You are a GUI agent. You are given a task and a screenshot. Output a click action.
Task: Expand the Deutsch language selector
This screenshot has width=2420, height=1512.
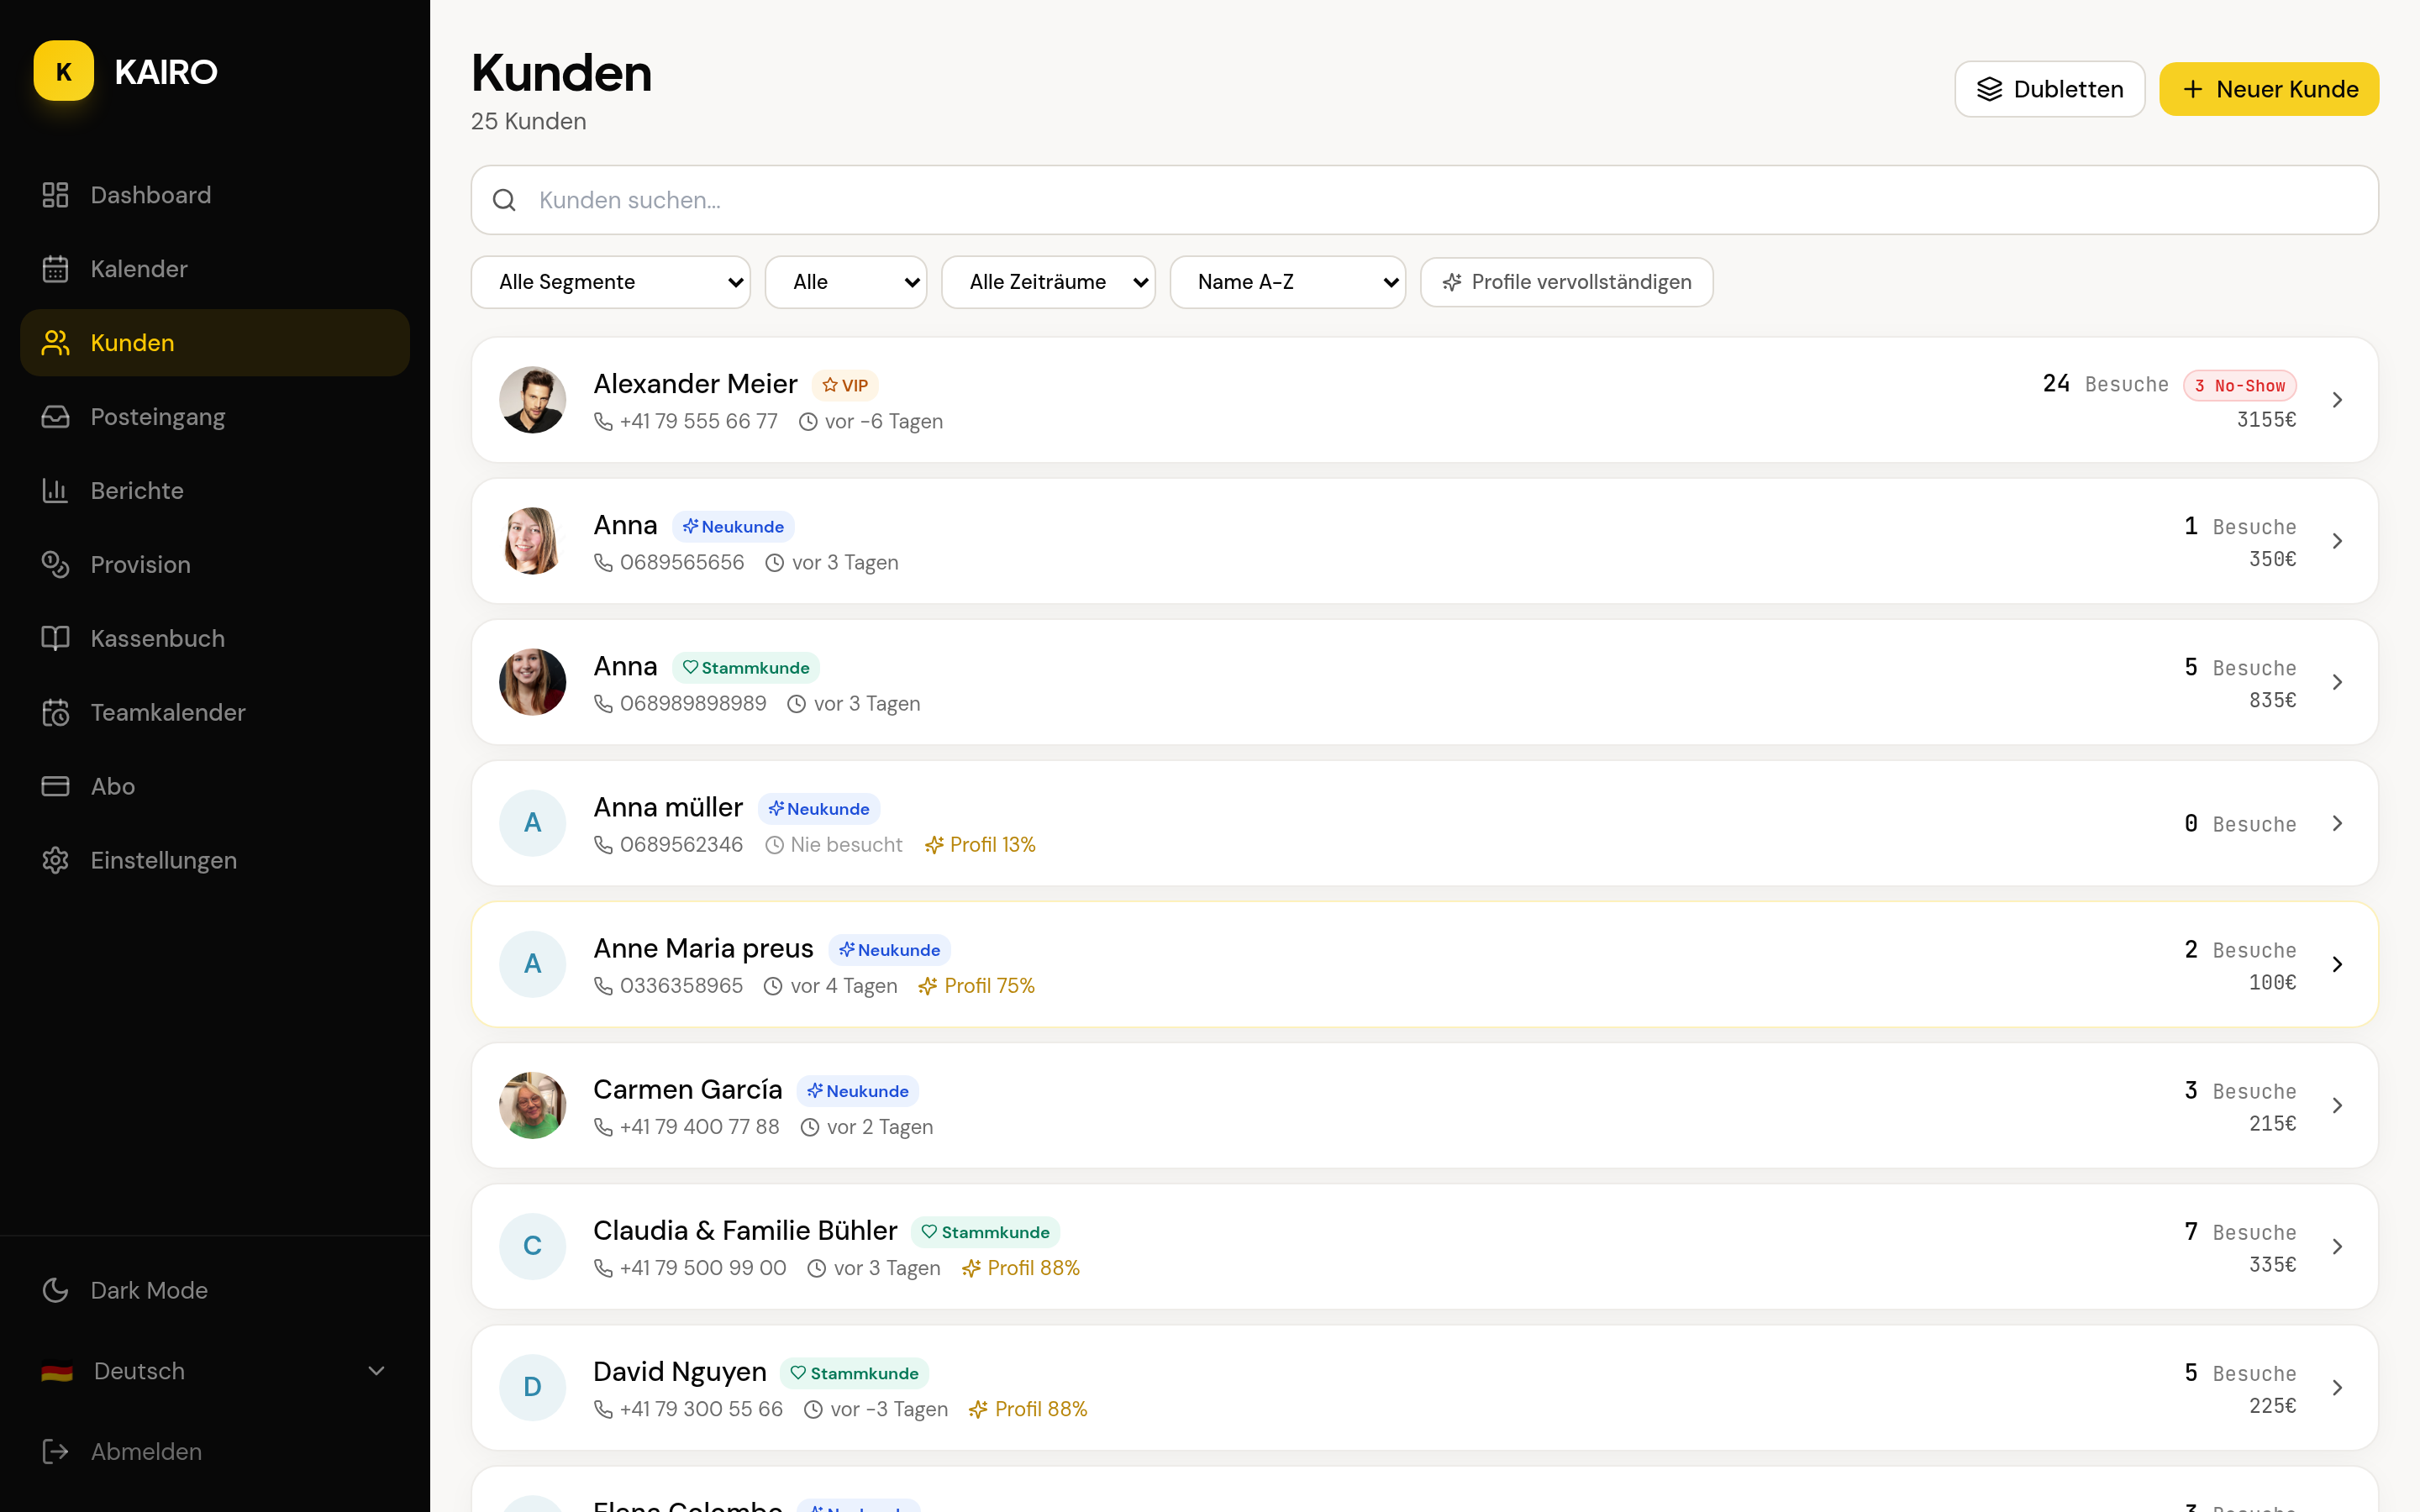point(214,1372)
